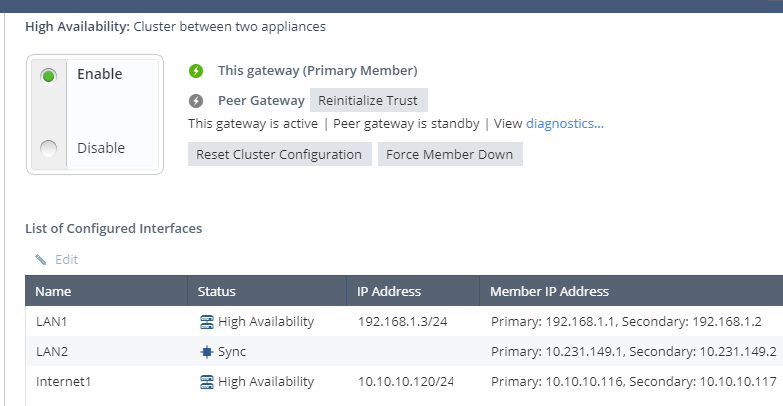Click the Sync icon in LAN2 row

coord(207,352)
